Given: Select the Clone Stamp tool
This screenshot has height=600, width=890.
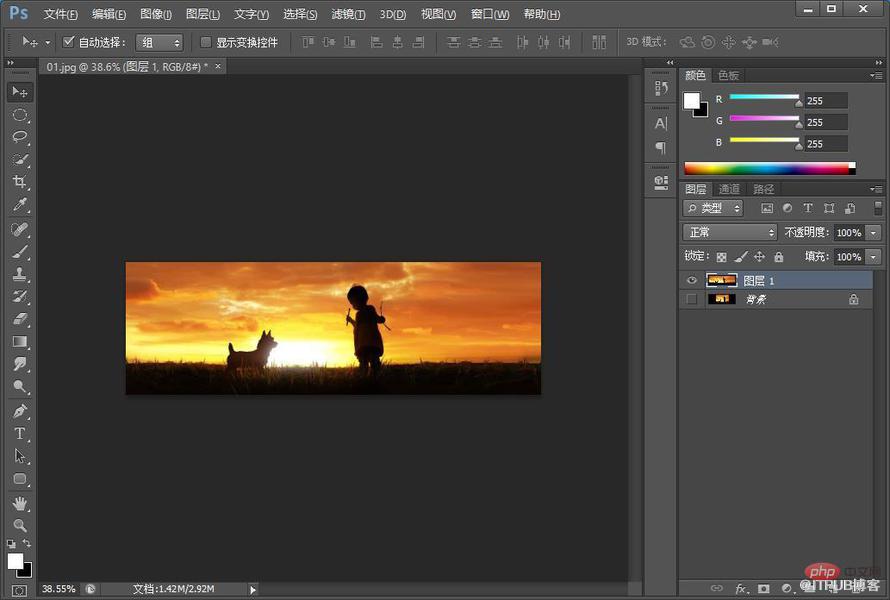Looking at the screenshot, I should click(x=20, y=274).
